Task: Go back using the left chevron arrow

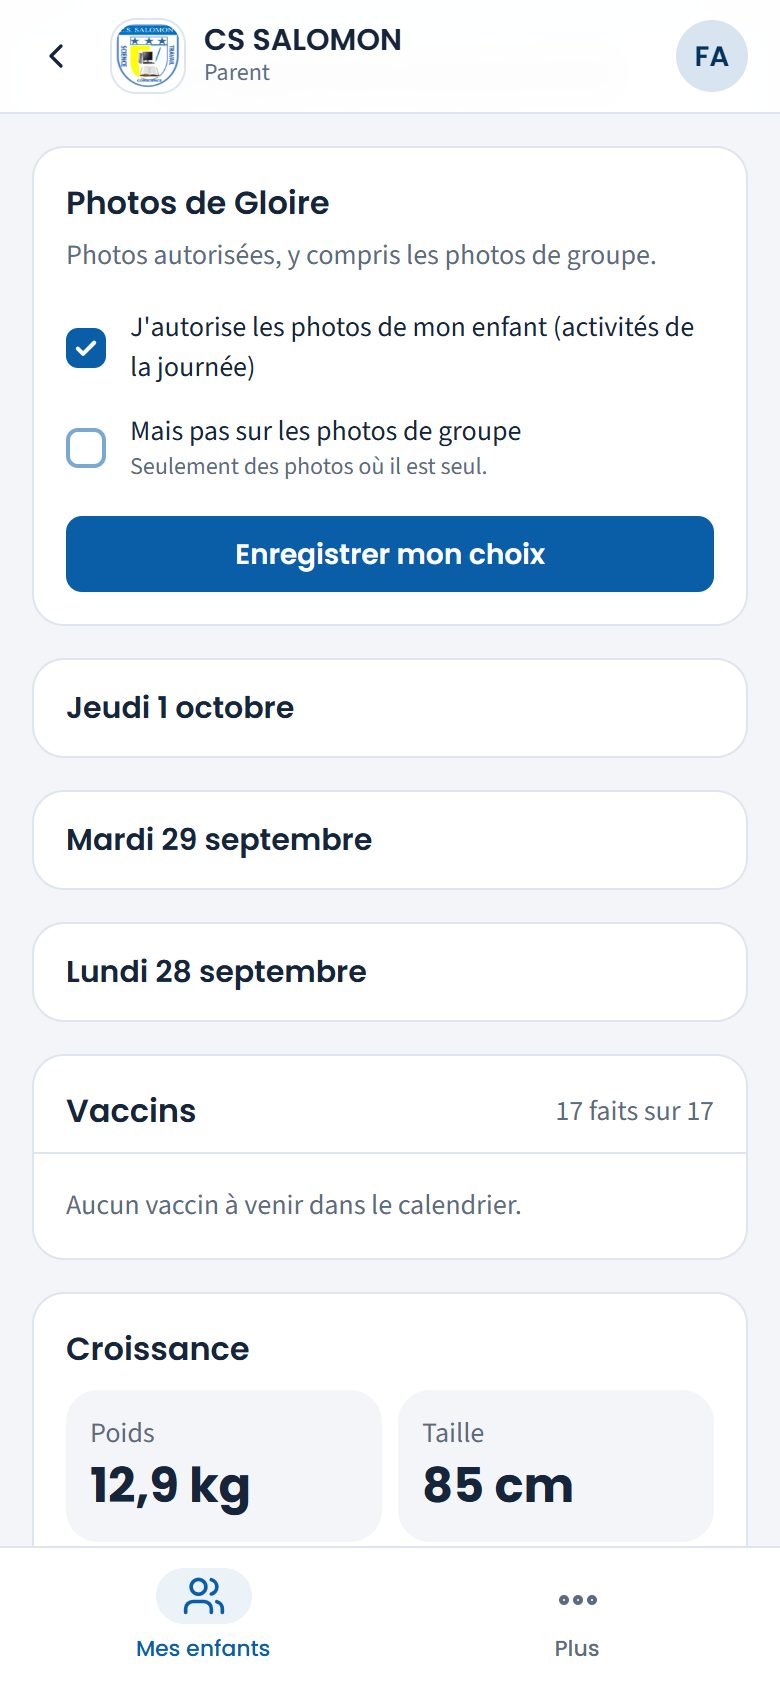Action: [57, 56]
